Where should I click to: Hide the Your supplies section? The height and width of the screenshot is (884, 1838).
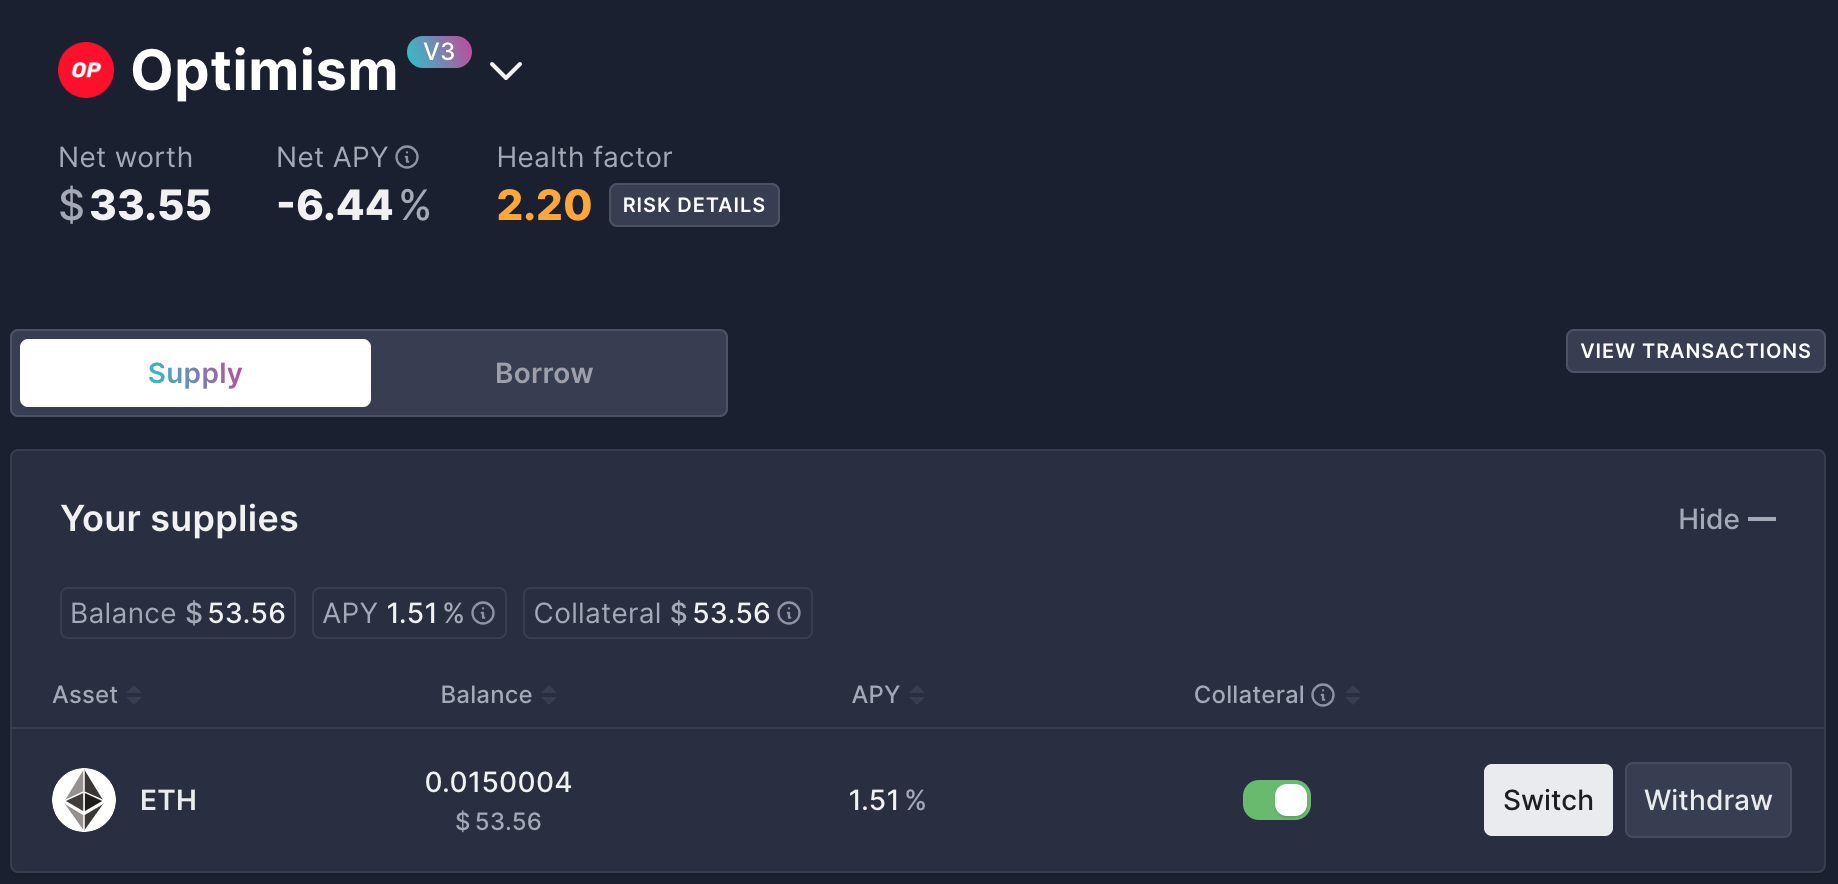(1726, 519)
